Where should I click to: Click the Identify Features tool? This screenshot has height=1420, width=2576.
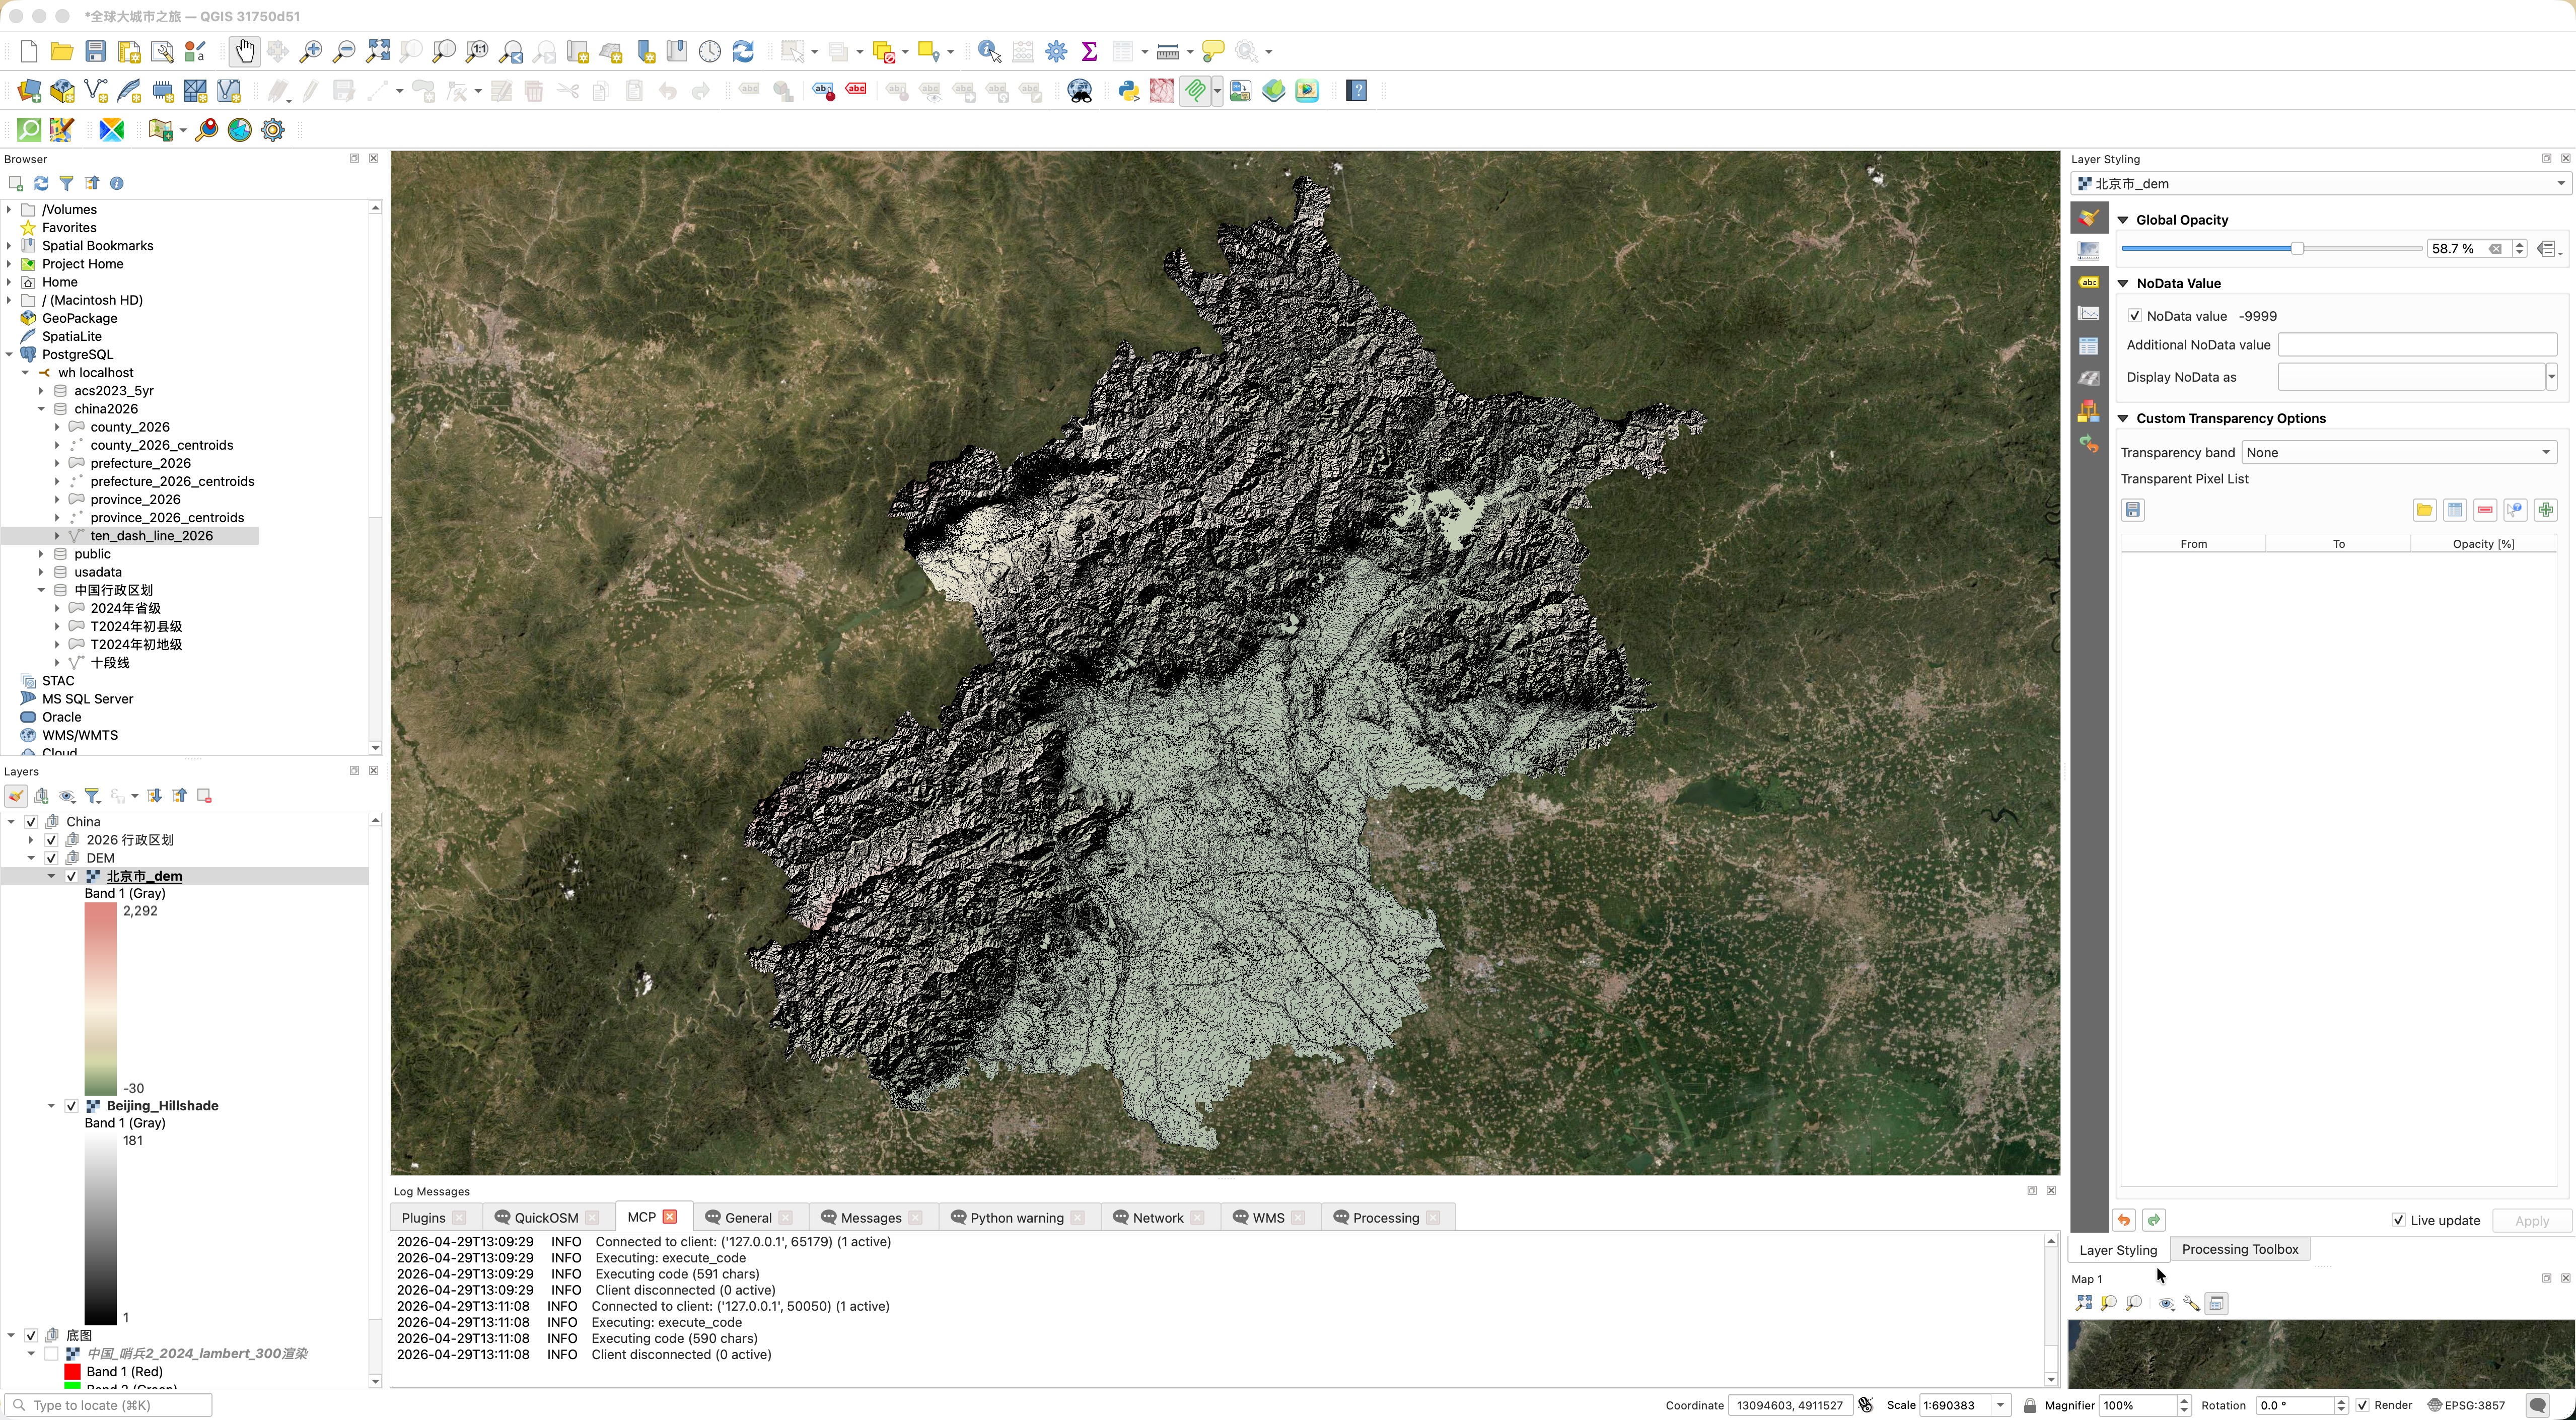click(989, 51)
